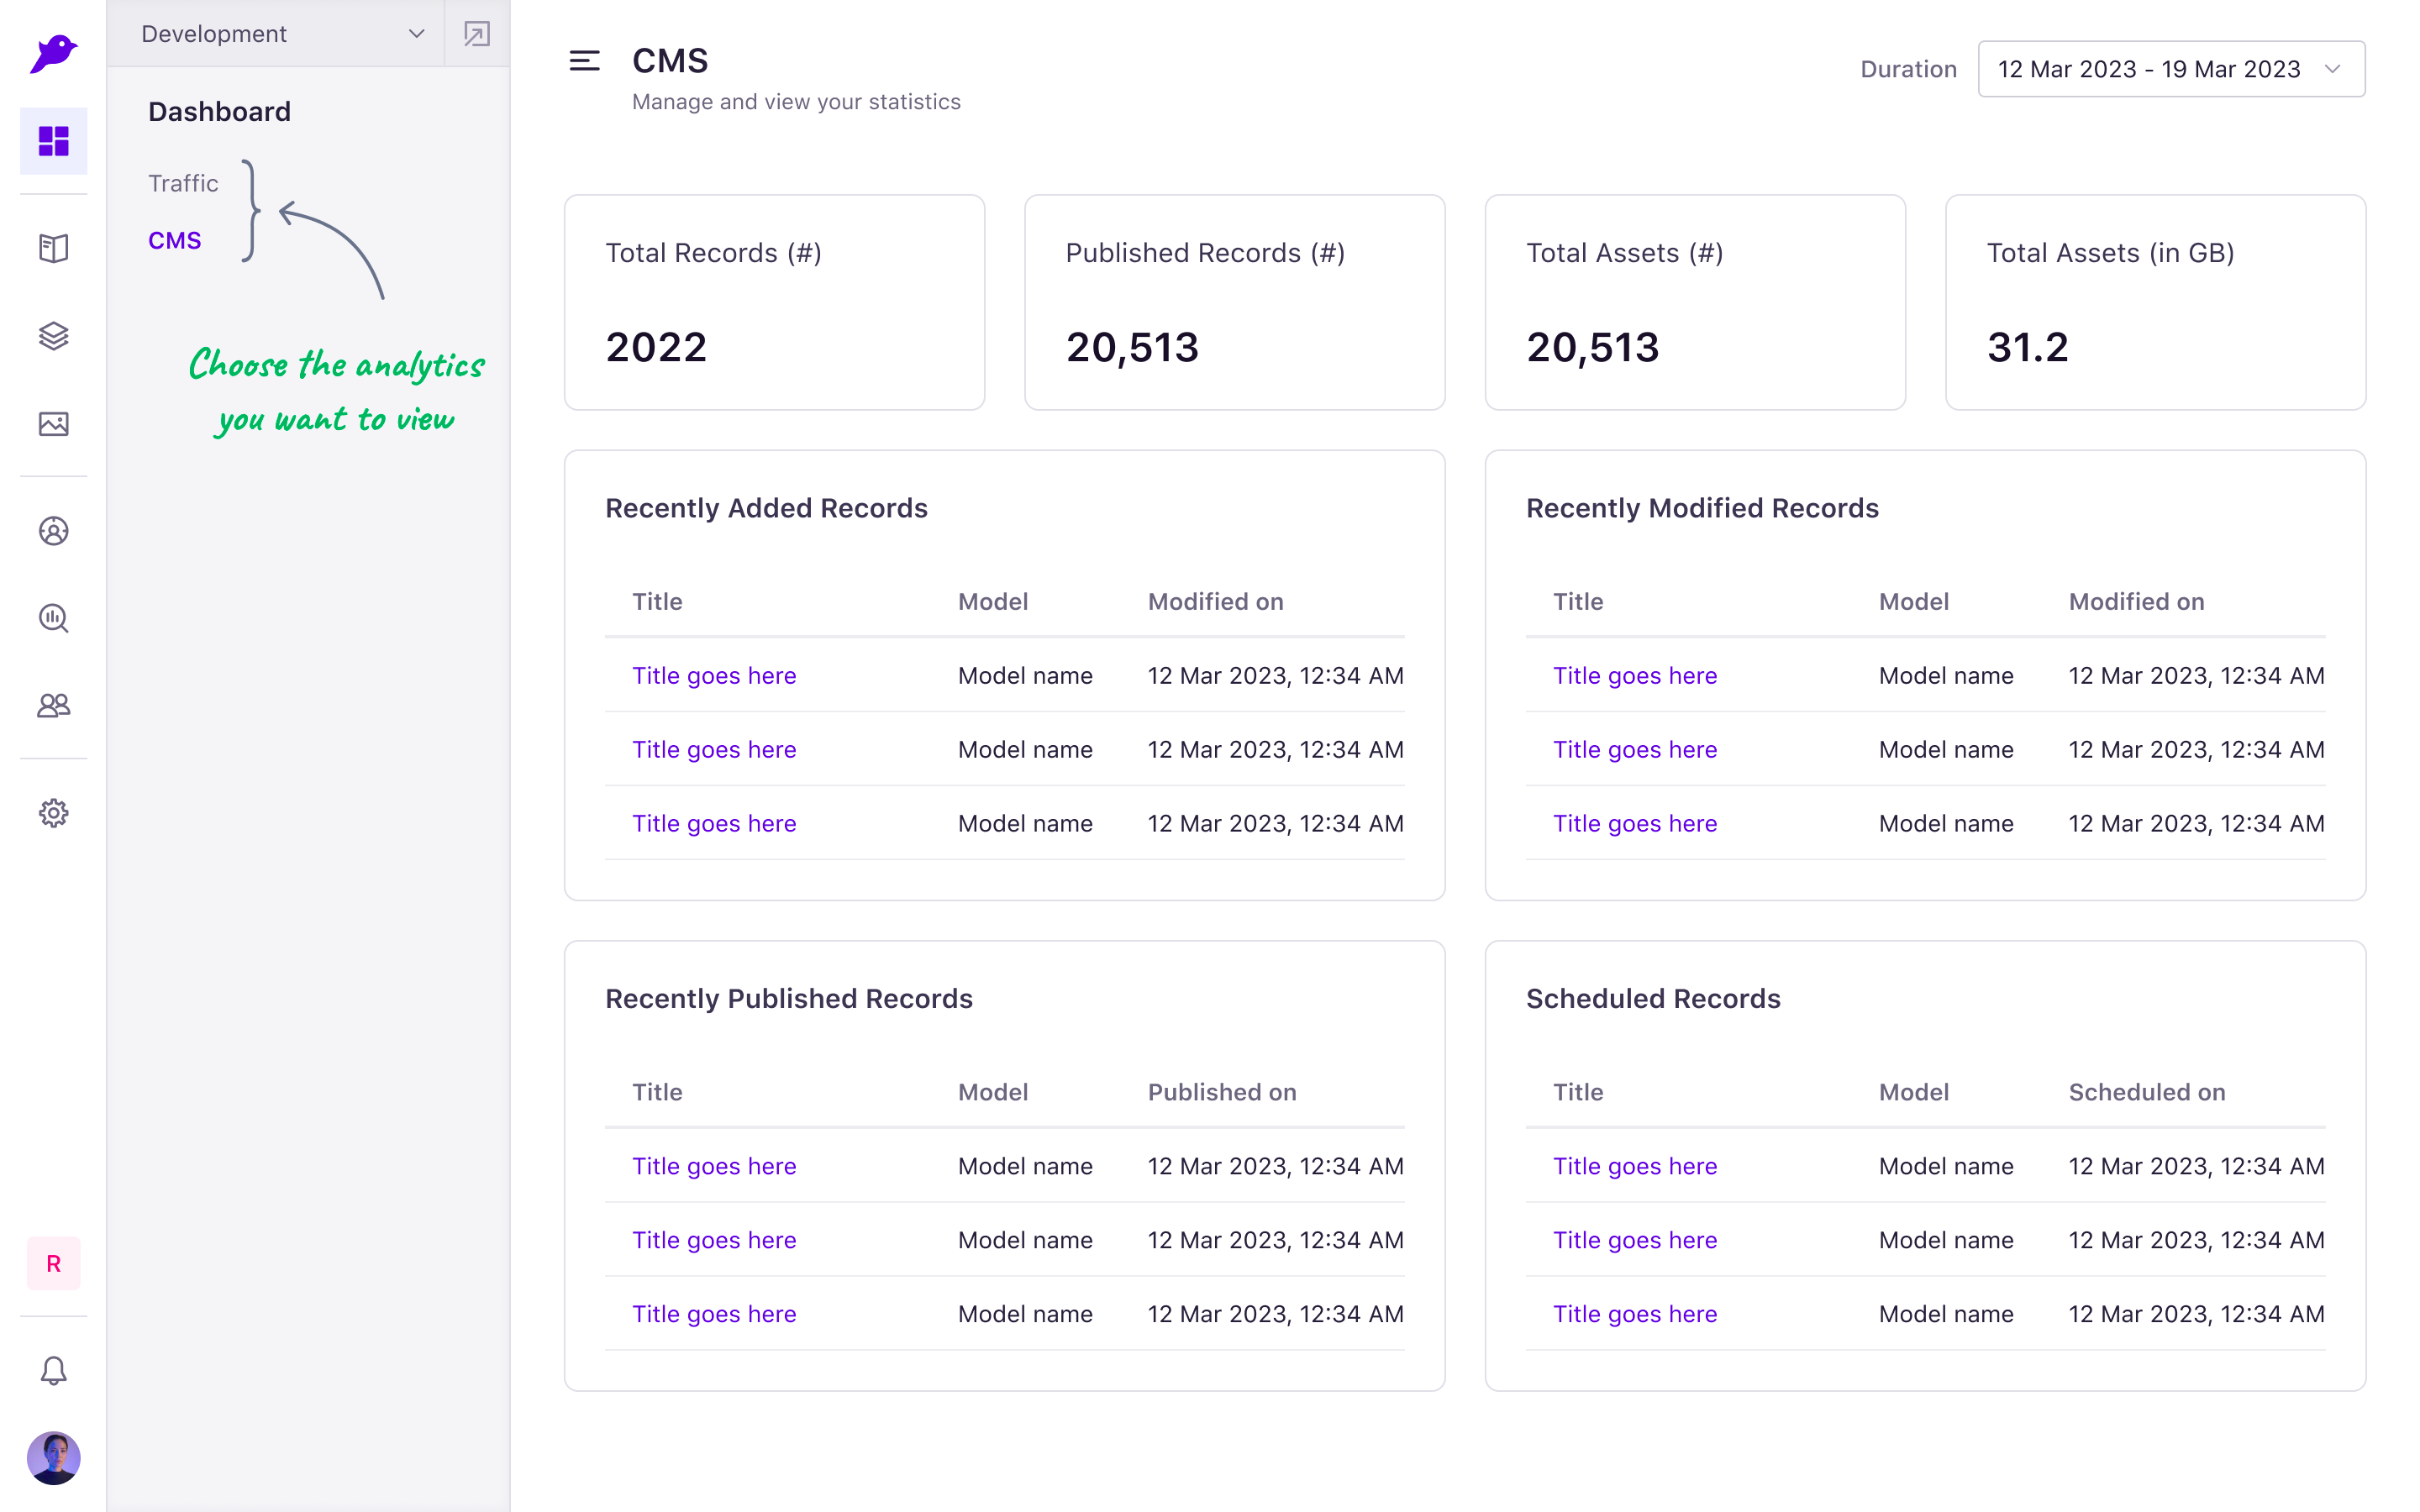Open first title link in Recently Modified Records

click(x=1635, y=675)
